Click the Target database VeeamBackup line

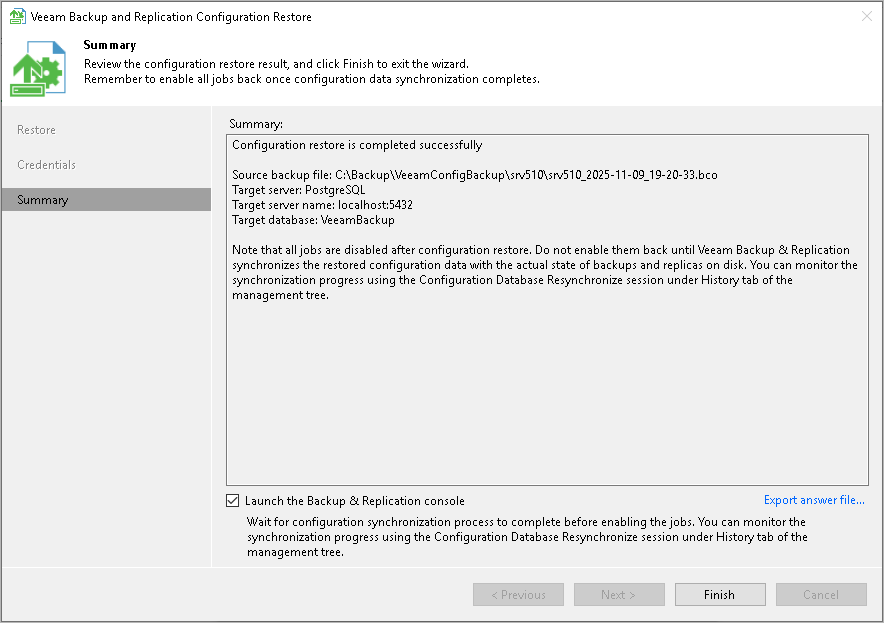[313, 220]
